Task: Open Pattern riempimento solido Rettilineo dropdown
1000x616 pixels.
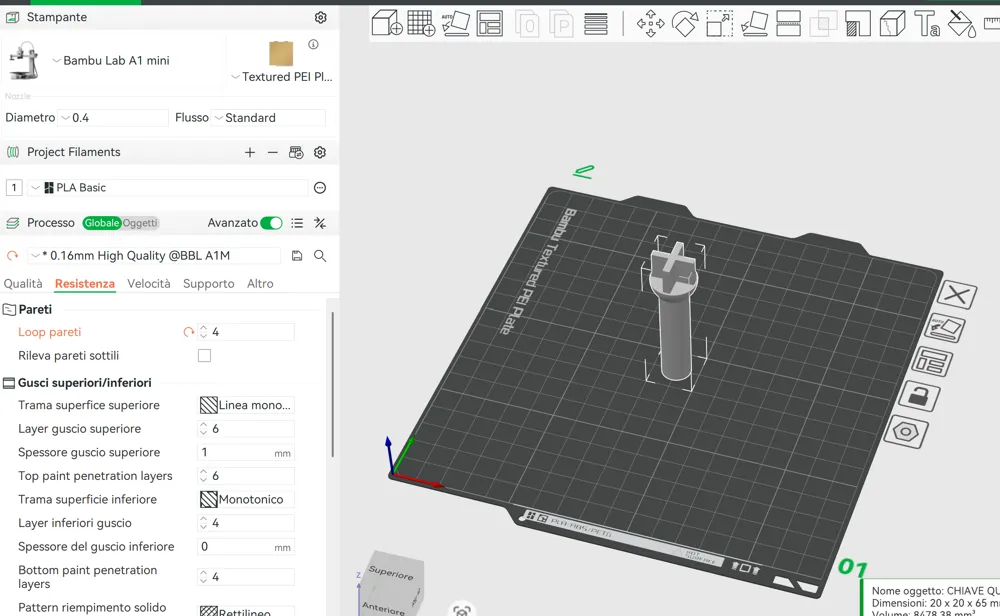Action: 246,611
